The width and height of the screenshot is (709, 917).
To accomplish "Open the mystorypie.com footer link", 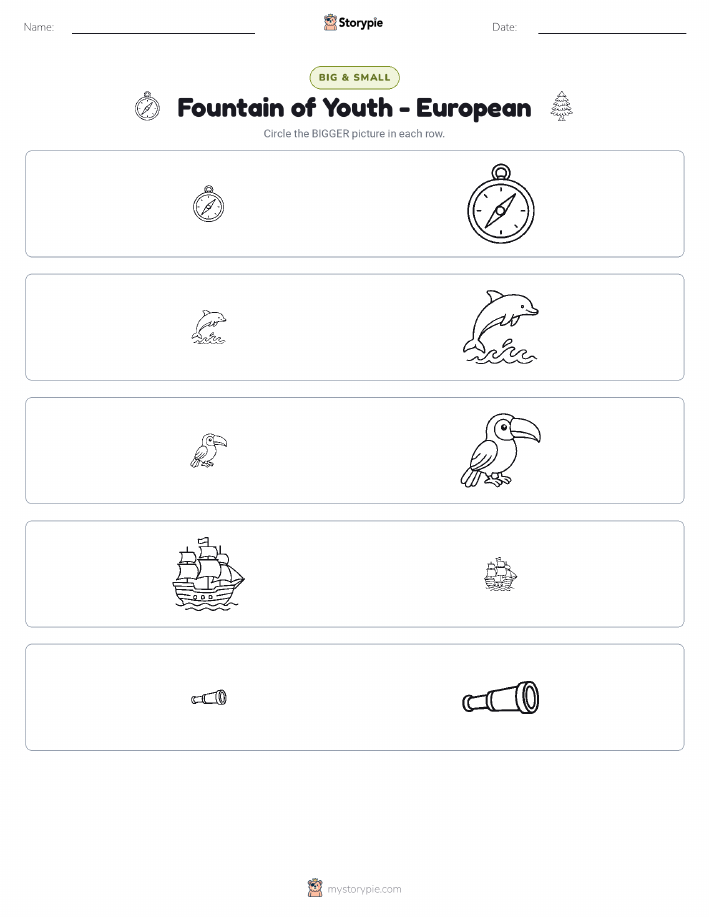I will point(364,889).
